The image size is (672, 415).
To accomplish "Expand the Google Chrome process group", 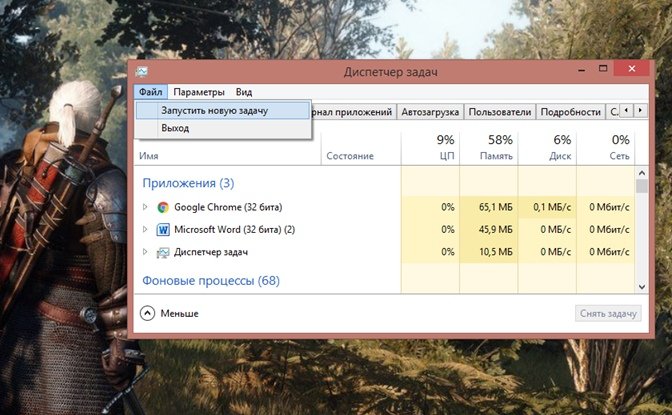I will pyautogui.click(x=145, y=207).
